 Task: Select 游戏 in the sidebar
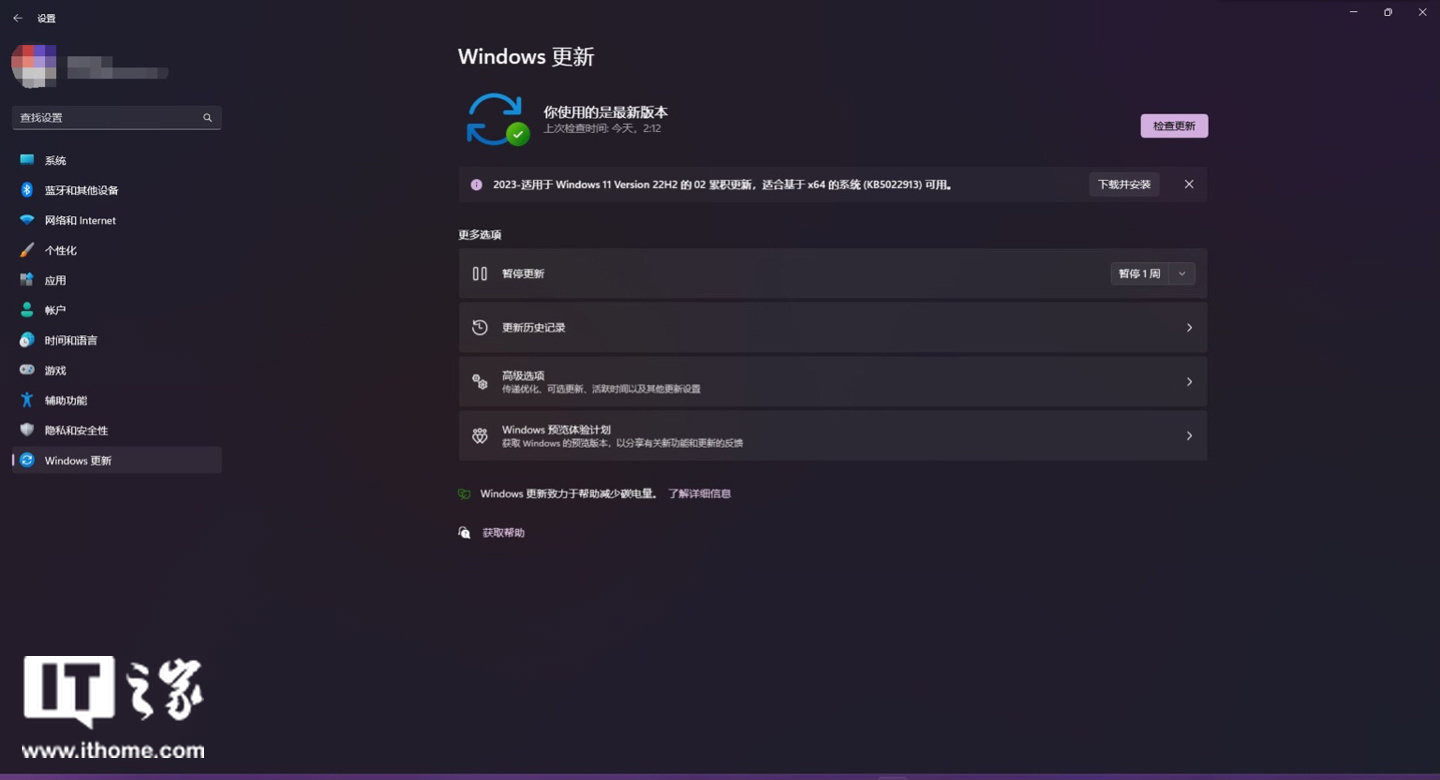117,370
